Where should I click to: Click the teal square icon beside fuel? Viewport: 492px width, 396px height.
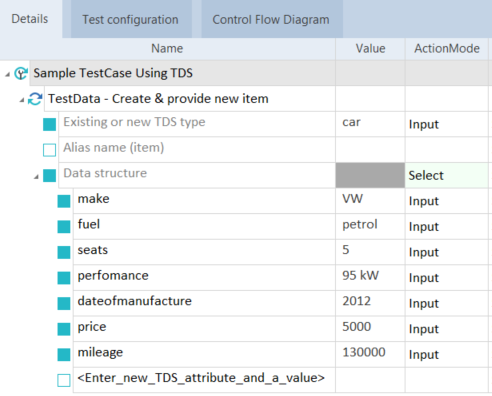[x=64, y=227]
